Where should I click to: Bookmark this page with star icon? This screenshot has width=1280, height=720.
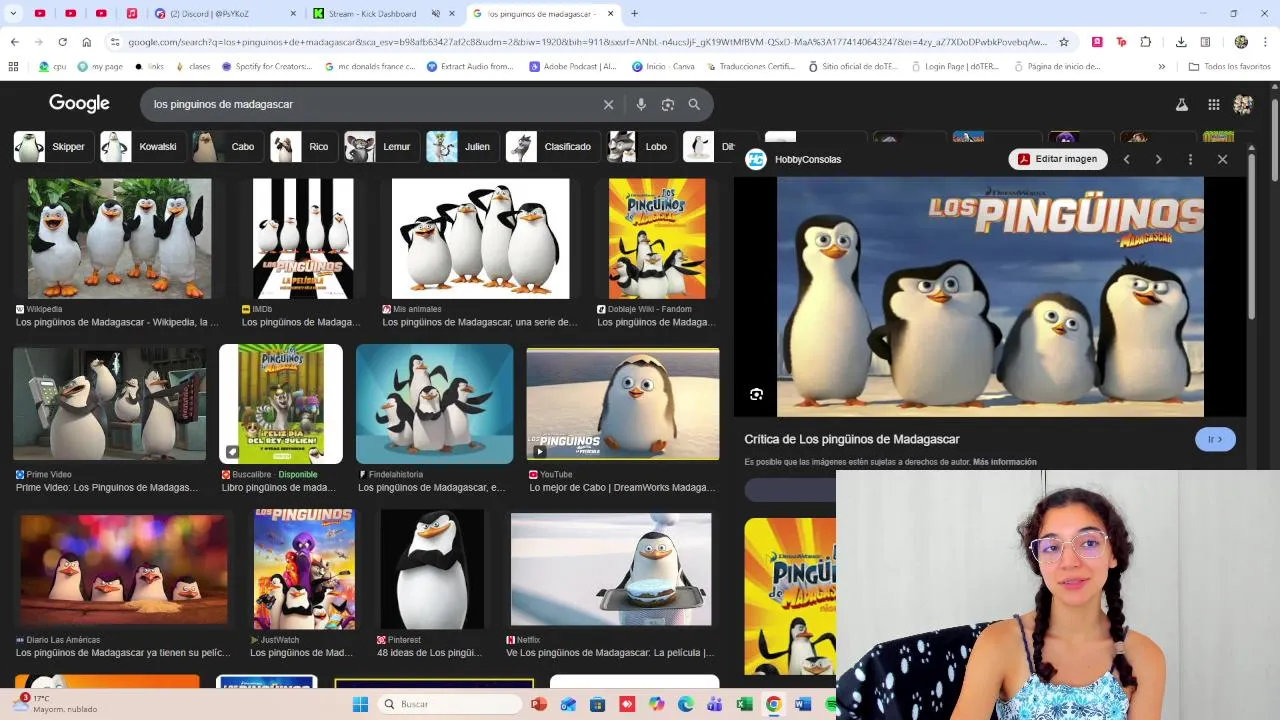(x=1064, y=42)
